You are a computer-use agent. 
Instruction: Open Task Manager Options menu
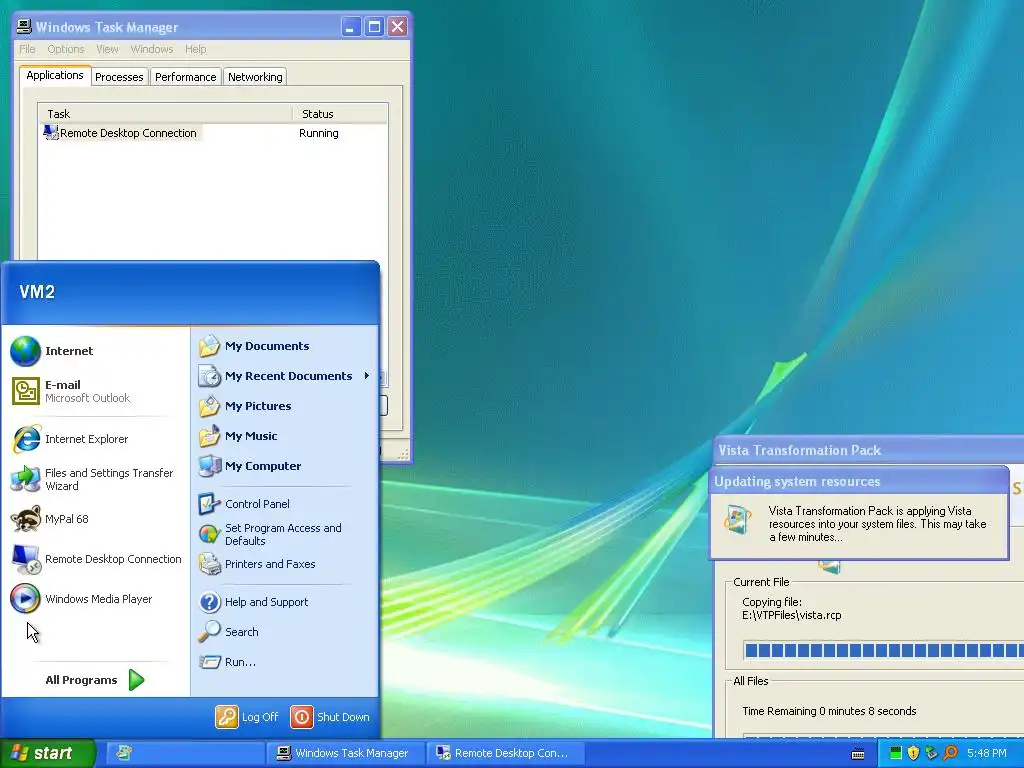pyautogui.click(x=65, y=49)
